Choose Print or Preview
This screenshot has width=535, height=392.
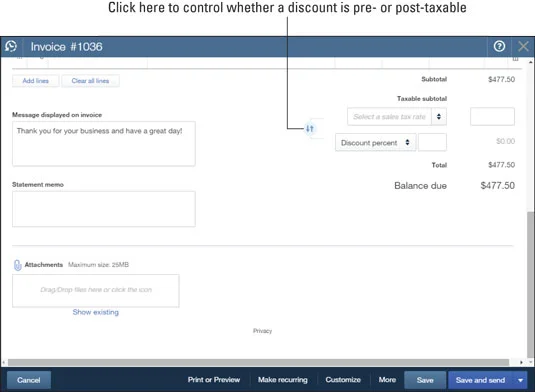point(214,380)
